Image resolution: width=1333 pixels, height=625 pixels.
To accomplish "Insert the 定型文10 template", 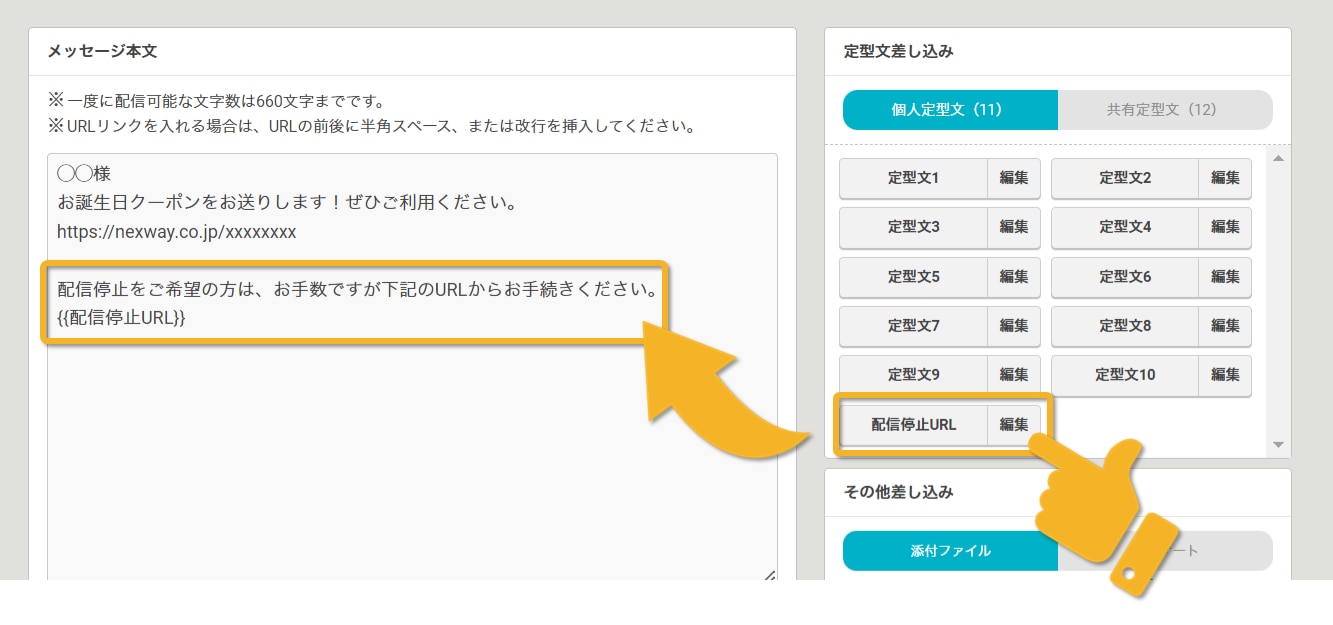I will (1125, 375).
